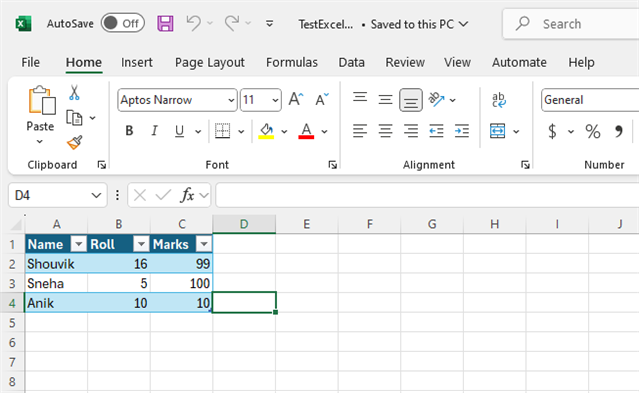639x393 pixels.
Task: Apply yellow Fill Color bucket
Action: (x=266, y=131)
